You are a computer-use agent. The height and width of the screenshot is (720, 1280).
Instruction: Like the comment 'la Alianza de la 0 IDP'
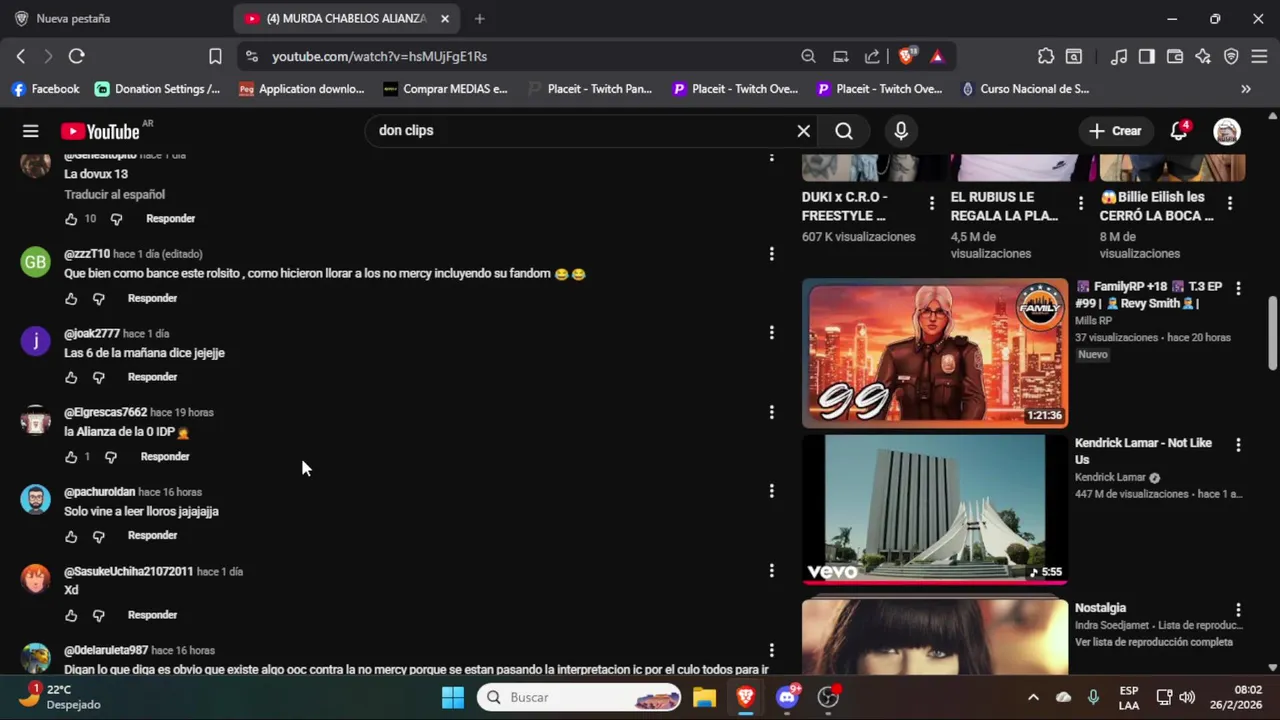tap(71, 457)
